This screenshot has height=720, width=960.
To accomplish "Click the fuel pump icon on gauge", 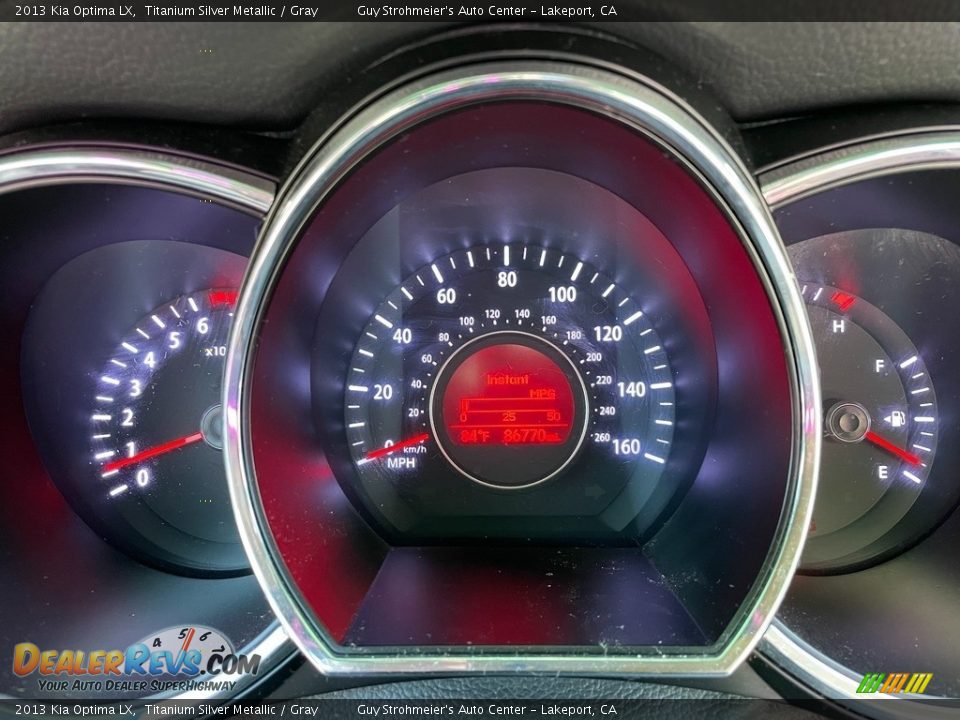I will coord(896,419).
